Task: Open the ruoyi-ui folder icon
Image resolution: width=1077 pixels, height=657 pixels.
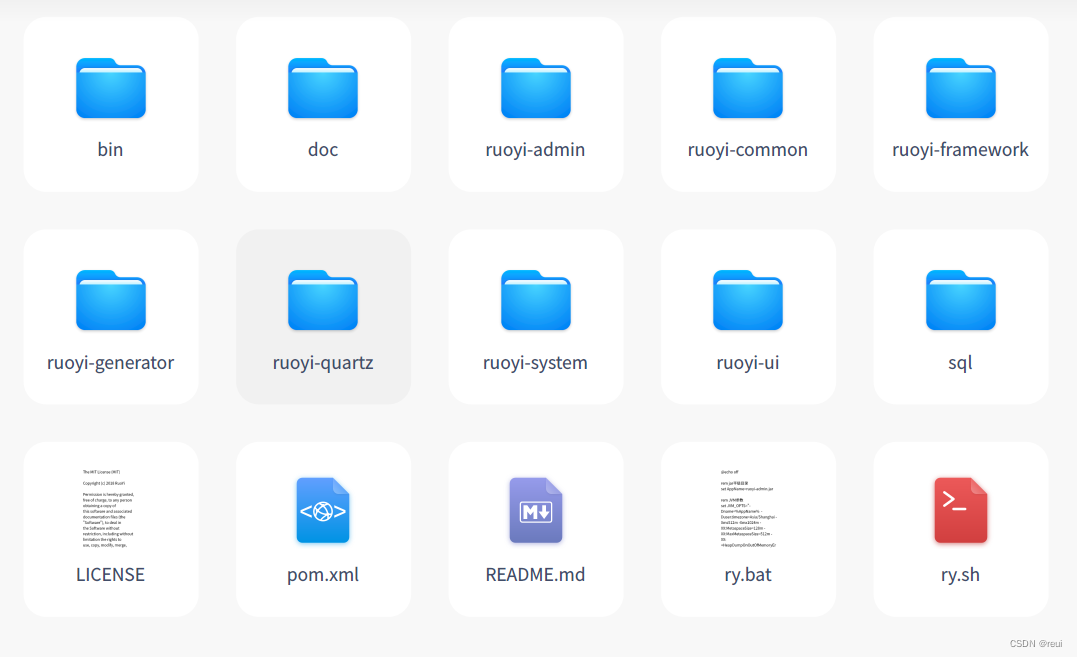Action: pos(748,300)
